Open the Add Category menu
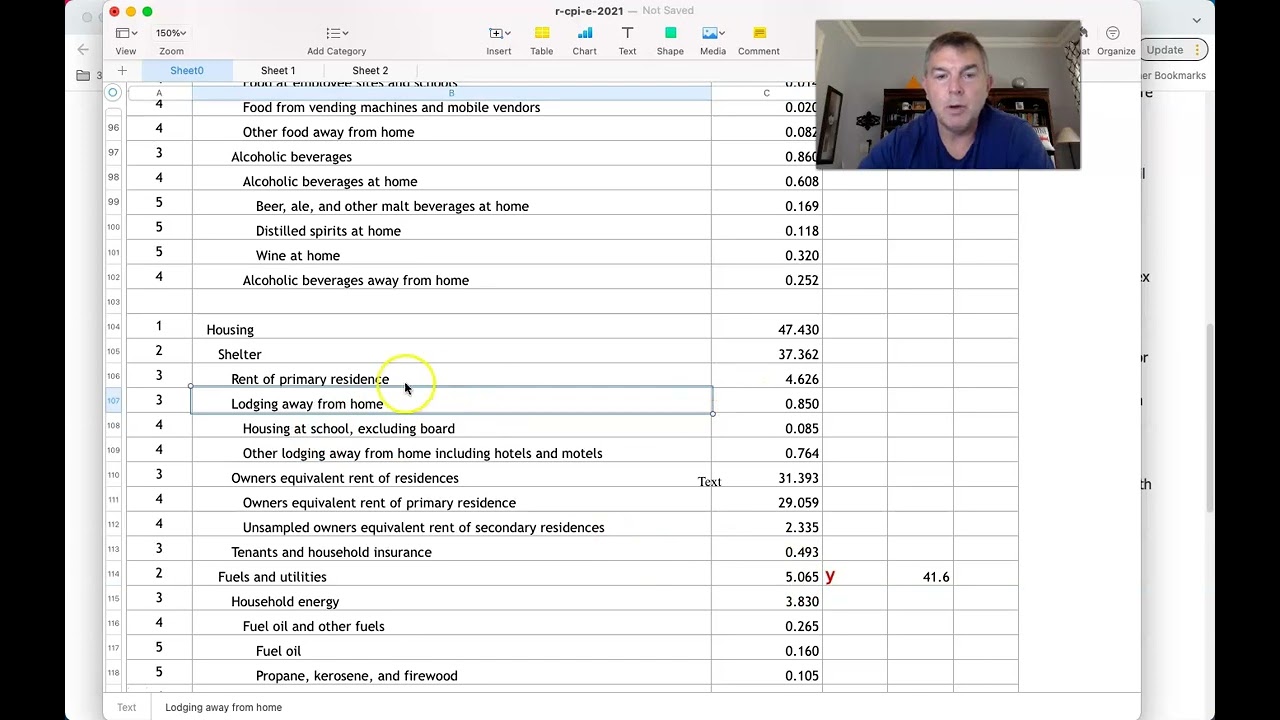Image resolution: width=1280 pixels, height=720 pixels. [336, 40]
